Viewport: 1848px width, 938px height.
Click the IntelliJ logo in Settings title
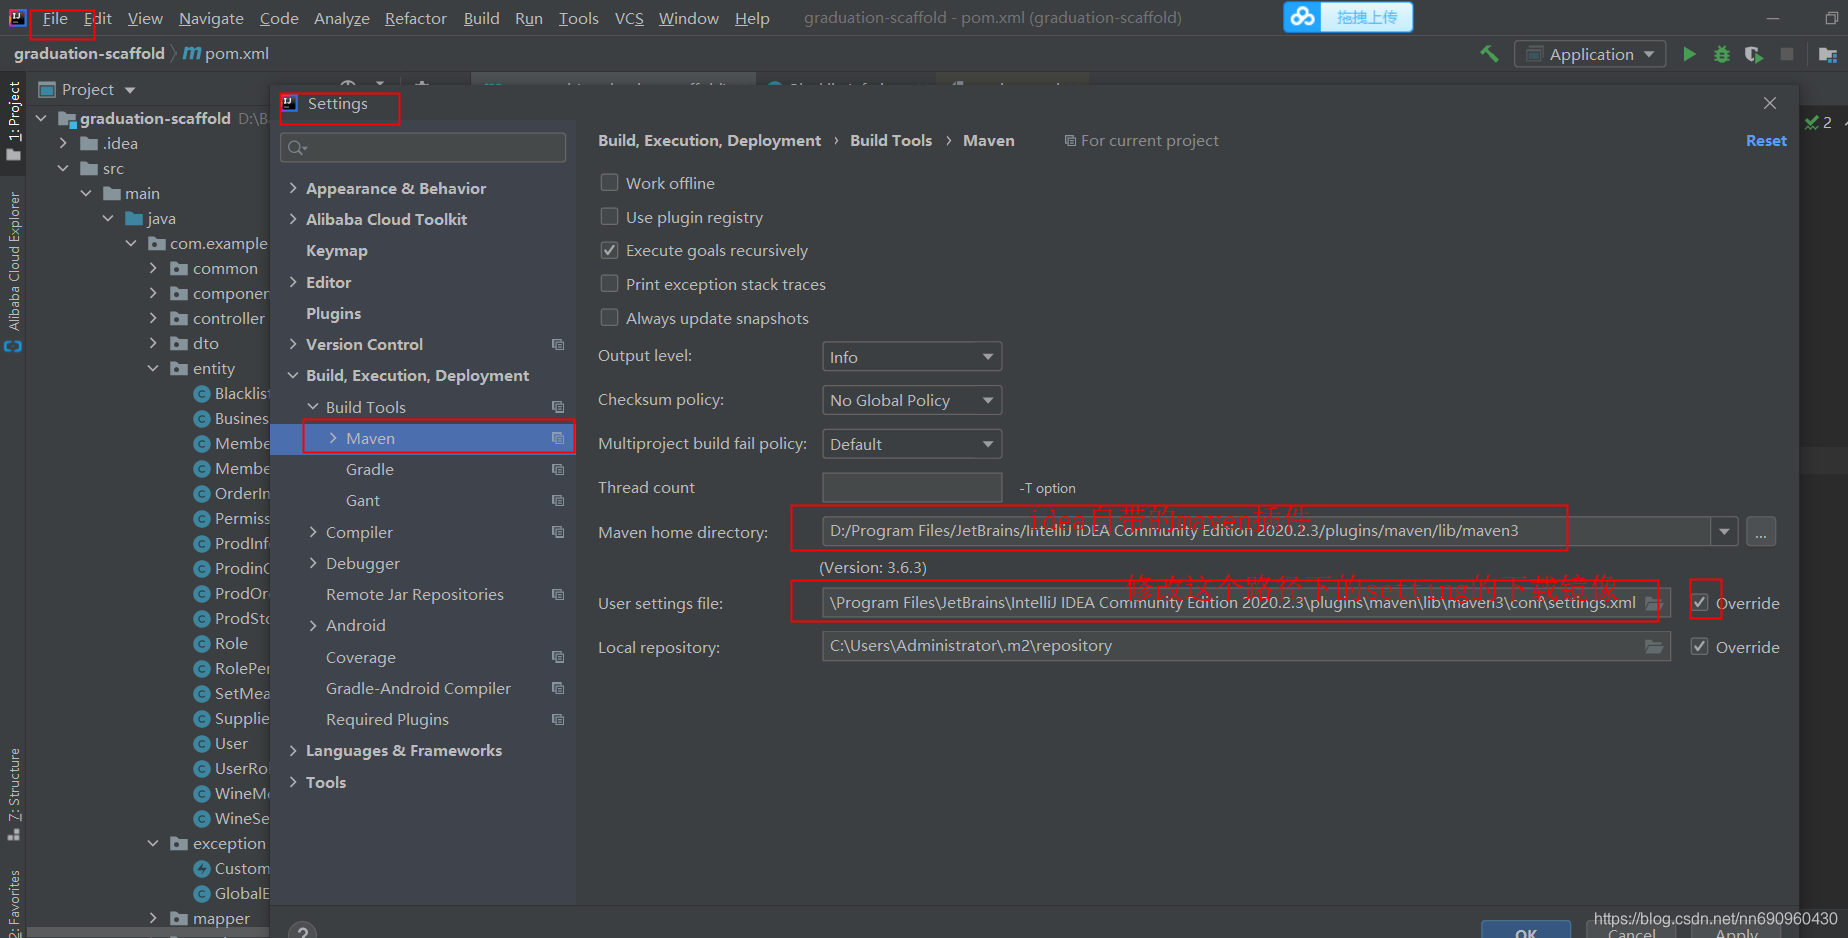coord(290,103)
